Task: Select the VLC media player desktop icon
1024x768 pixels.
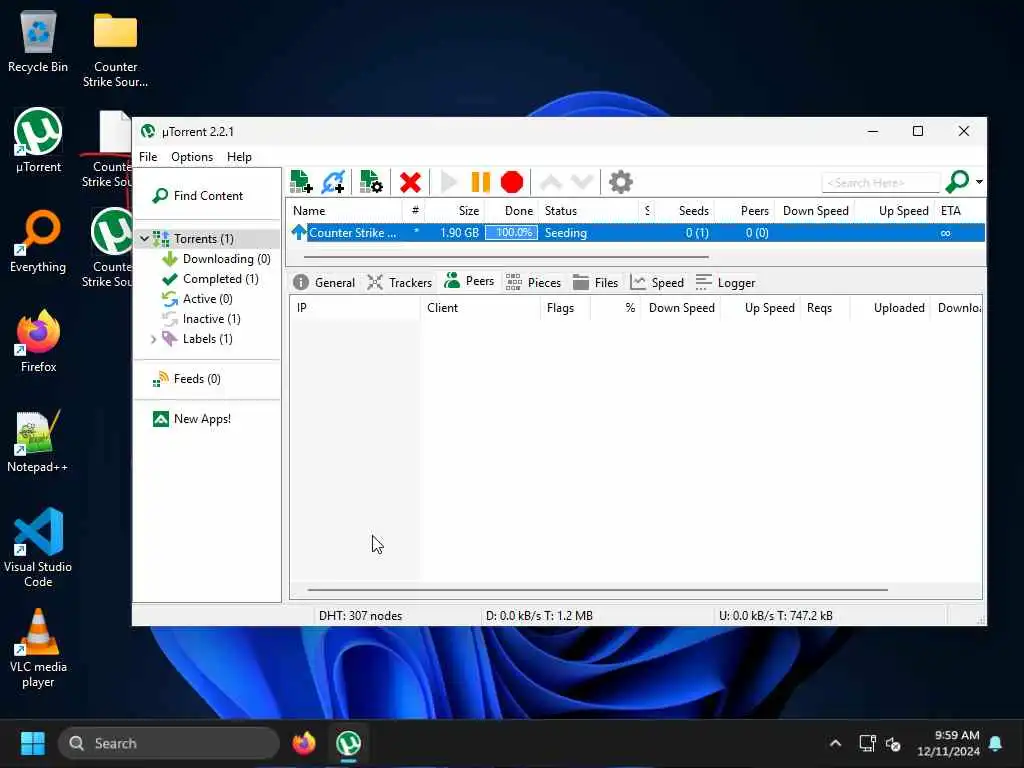Action: (38, 648)
